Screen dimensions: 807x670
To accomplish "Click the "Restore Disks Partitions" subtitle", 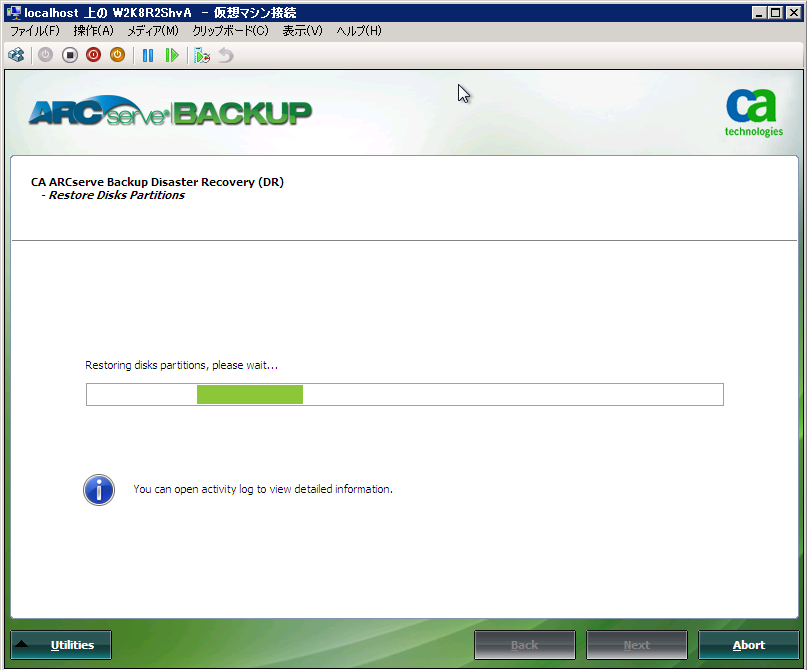I will coord(117,195).
